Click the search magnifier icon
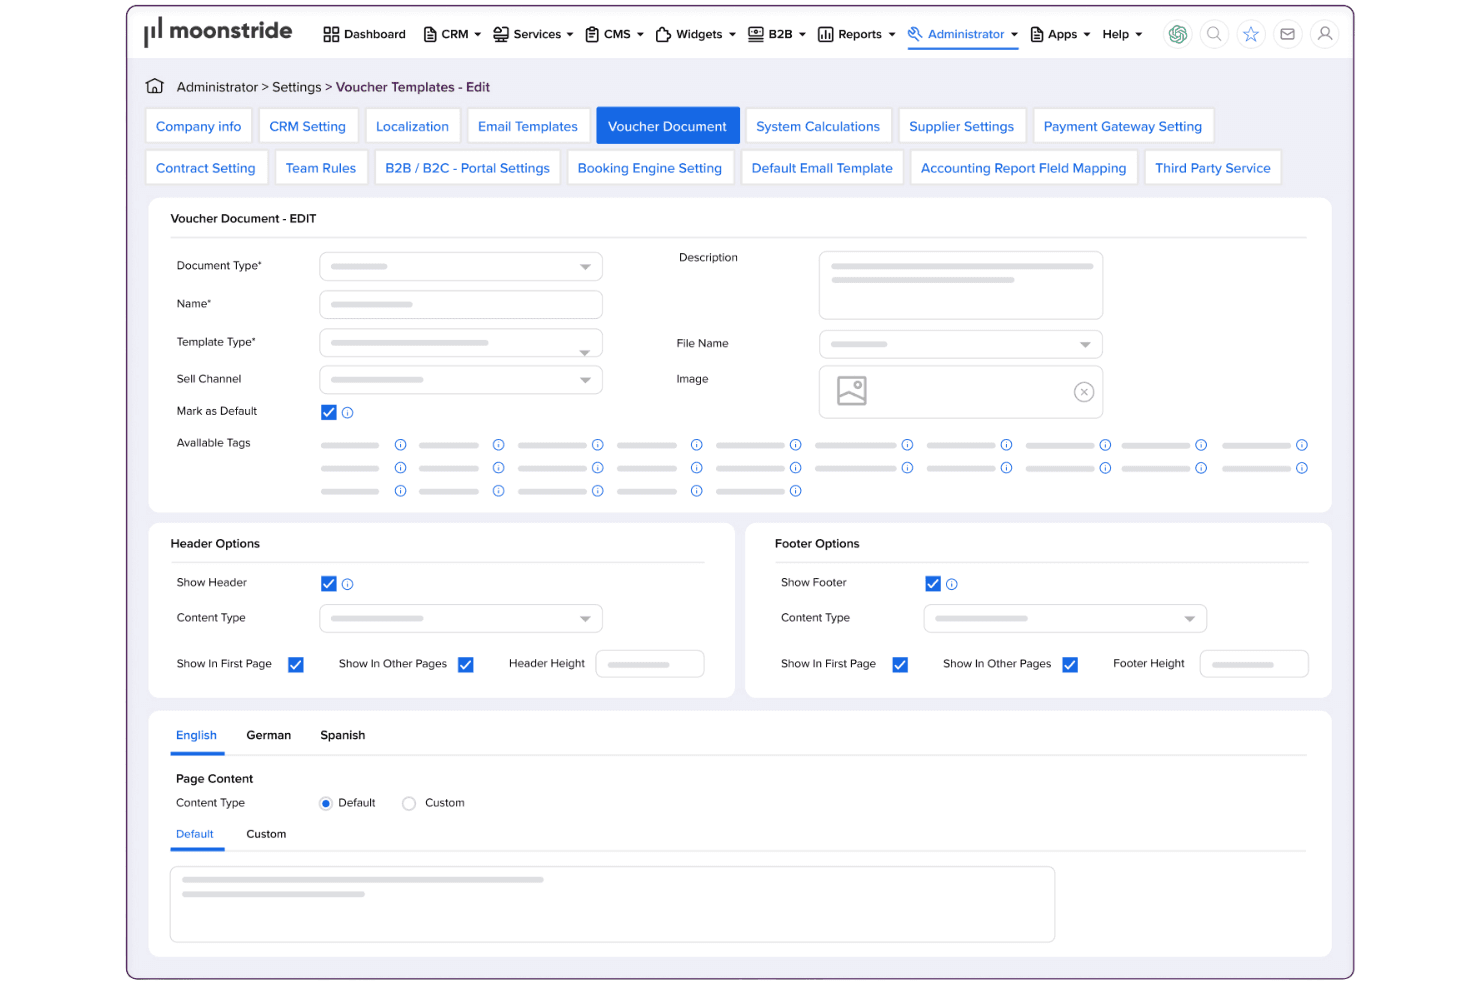 point(1214,34)
